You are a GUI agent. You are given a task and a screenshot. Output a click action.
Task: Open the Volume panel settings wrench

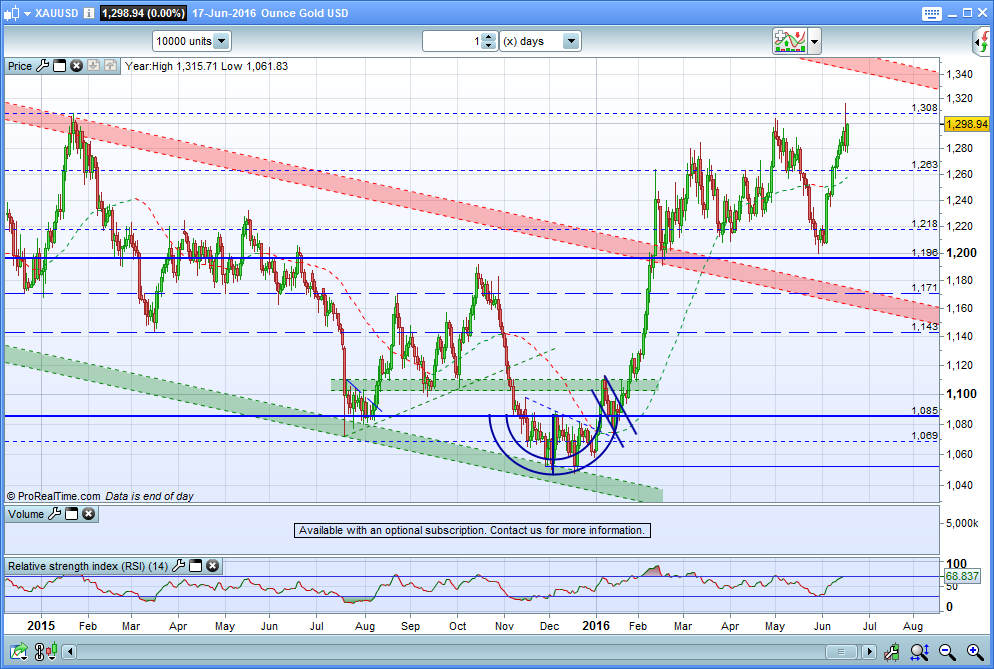click(x=55, y=514)
